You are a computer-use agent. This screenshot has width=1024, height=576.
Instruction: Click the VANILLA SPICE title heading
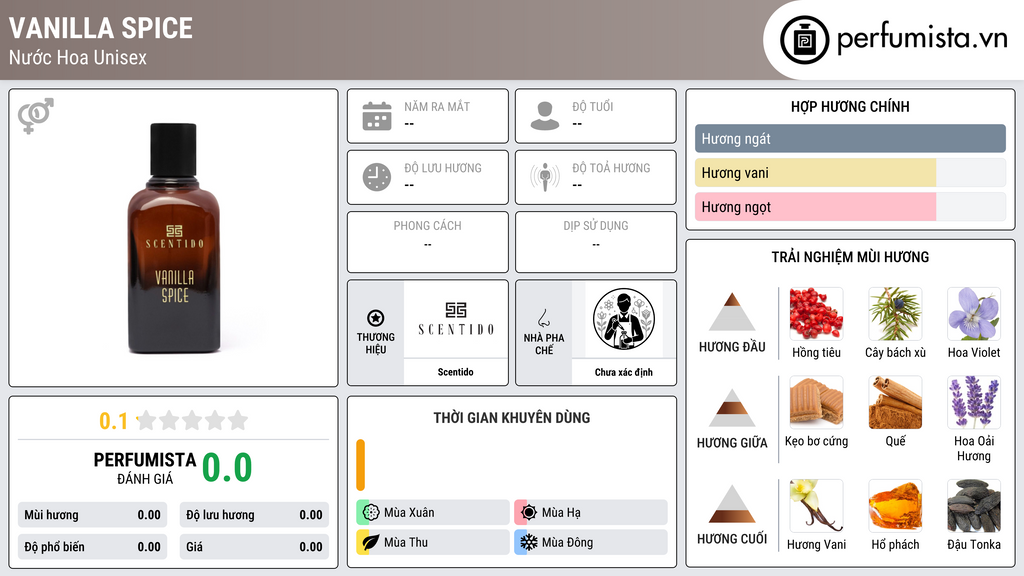pyautogui.click(x=101, y=28)
